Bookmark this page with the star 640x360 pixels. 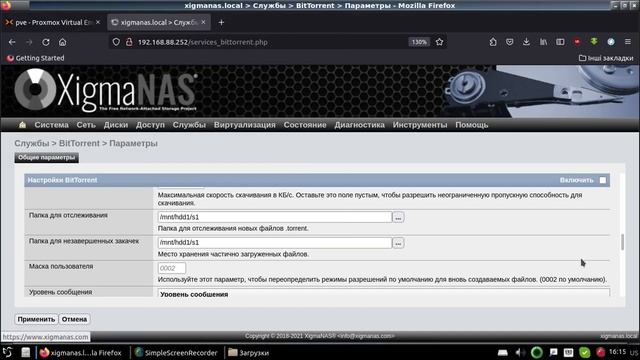click(439, 42)
